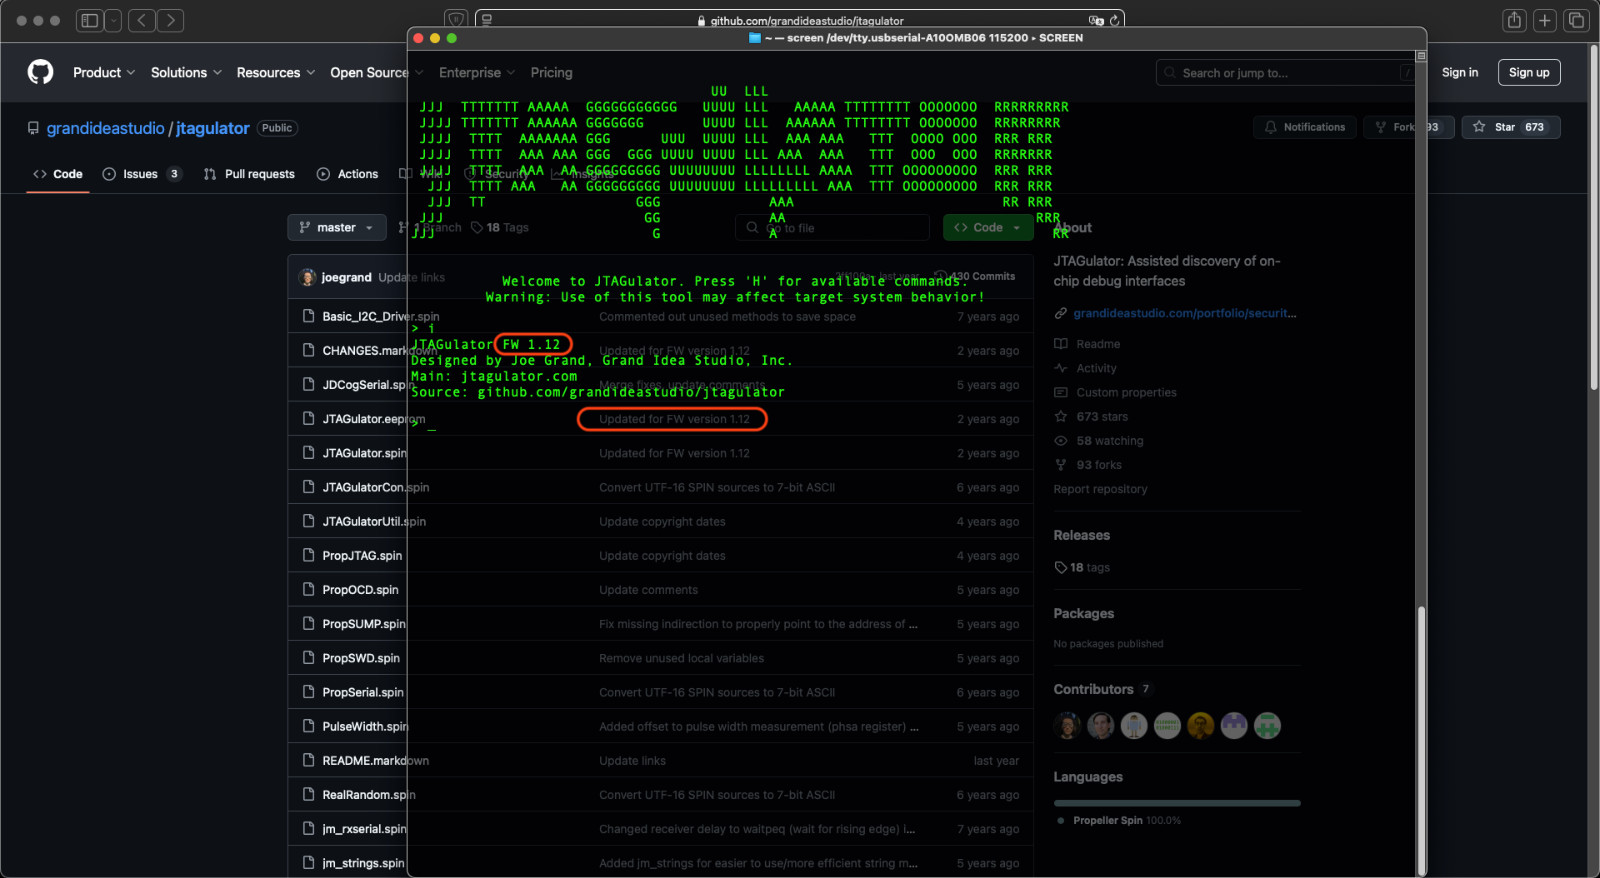Click the privacy shield icon in Safari toolbar
This screenshot has height=878, width=1600.
point(456,19)
